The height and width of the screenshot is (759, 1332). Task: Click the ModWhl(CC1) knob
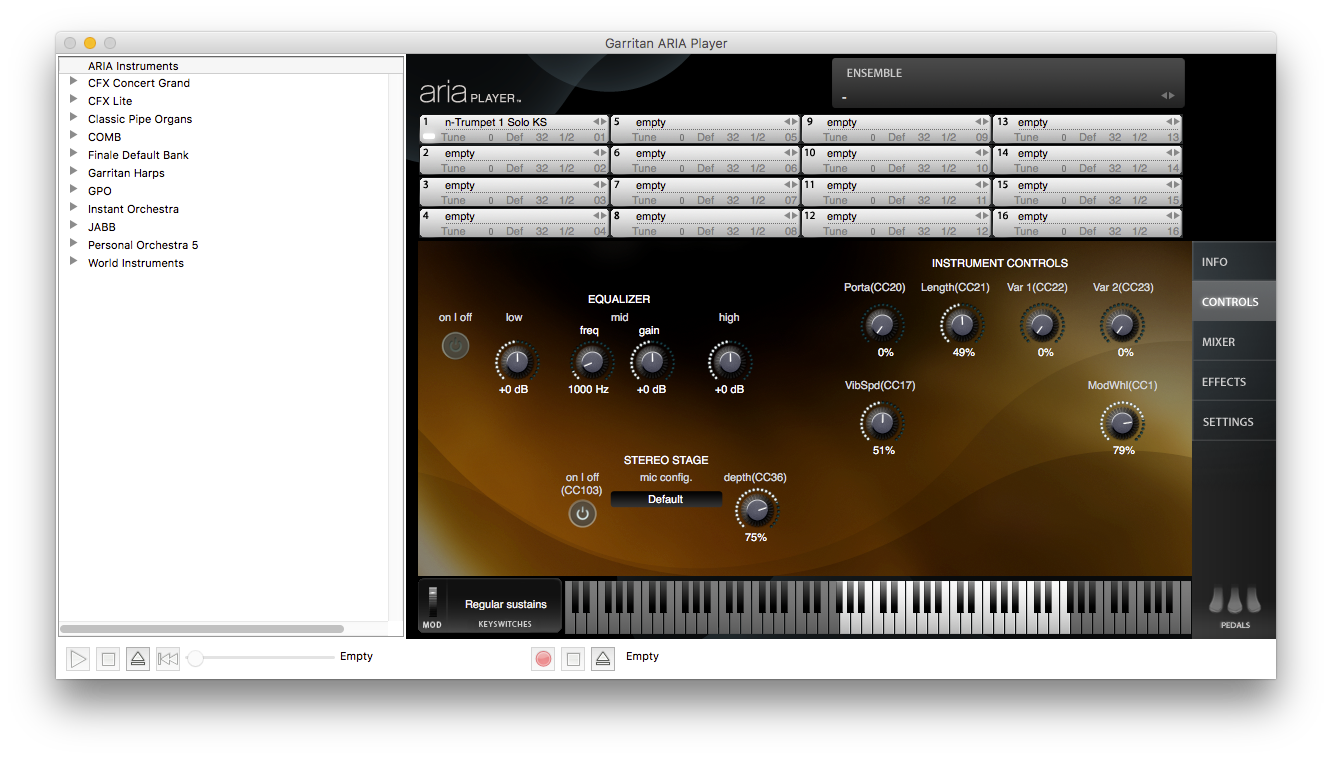point(1122,423)
